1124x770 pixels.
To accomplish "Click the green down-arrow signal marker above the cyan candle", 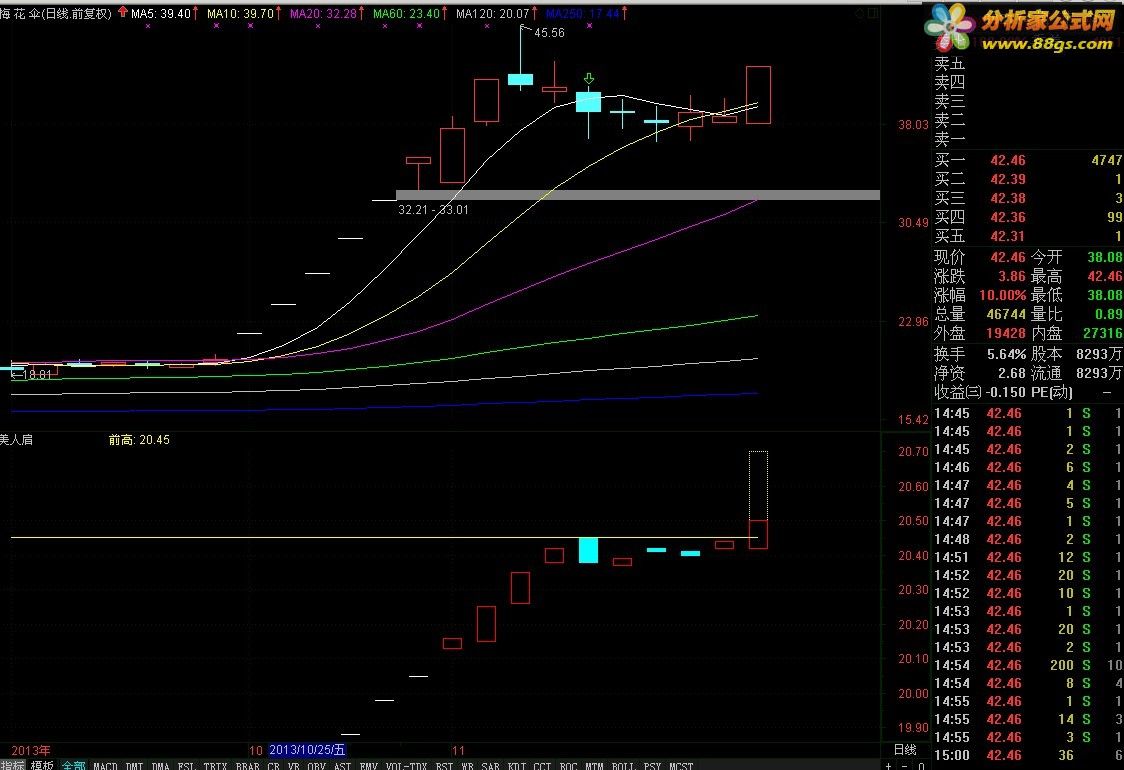I will click(589, 79).
